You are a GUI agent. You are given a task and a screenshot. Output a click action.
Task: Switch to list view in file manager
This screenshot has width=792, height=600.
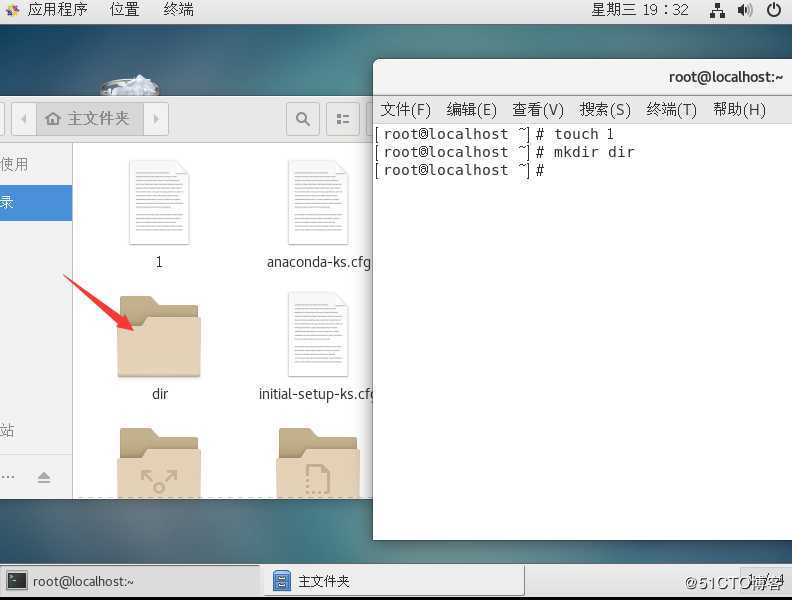coord(343,119)
